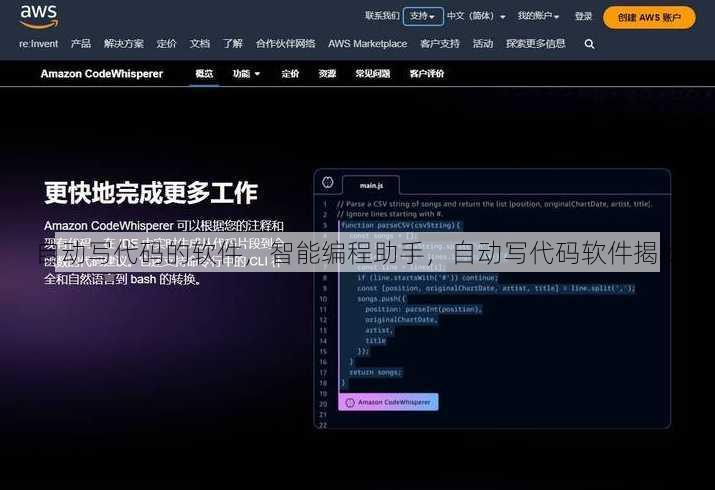Click code line 'originalChartDate,'

pos(401,320)
